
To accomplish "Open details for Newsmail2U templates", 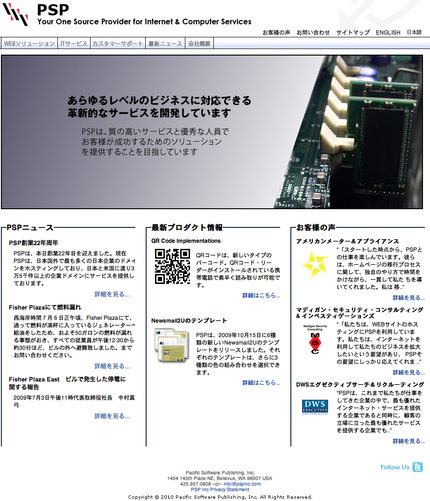I will tap(261, 383).
